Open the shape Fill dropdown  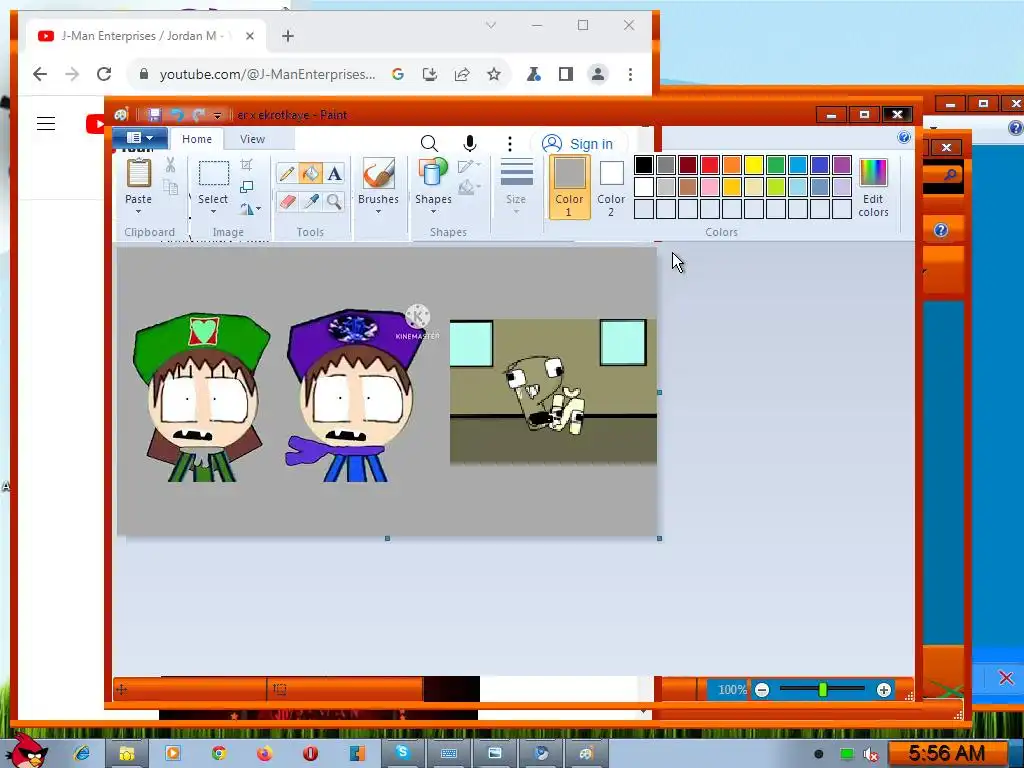pos(469,188)
